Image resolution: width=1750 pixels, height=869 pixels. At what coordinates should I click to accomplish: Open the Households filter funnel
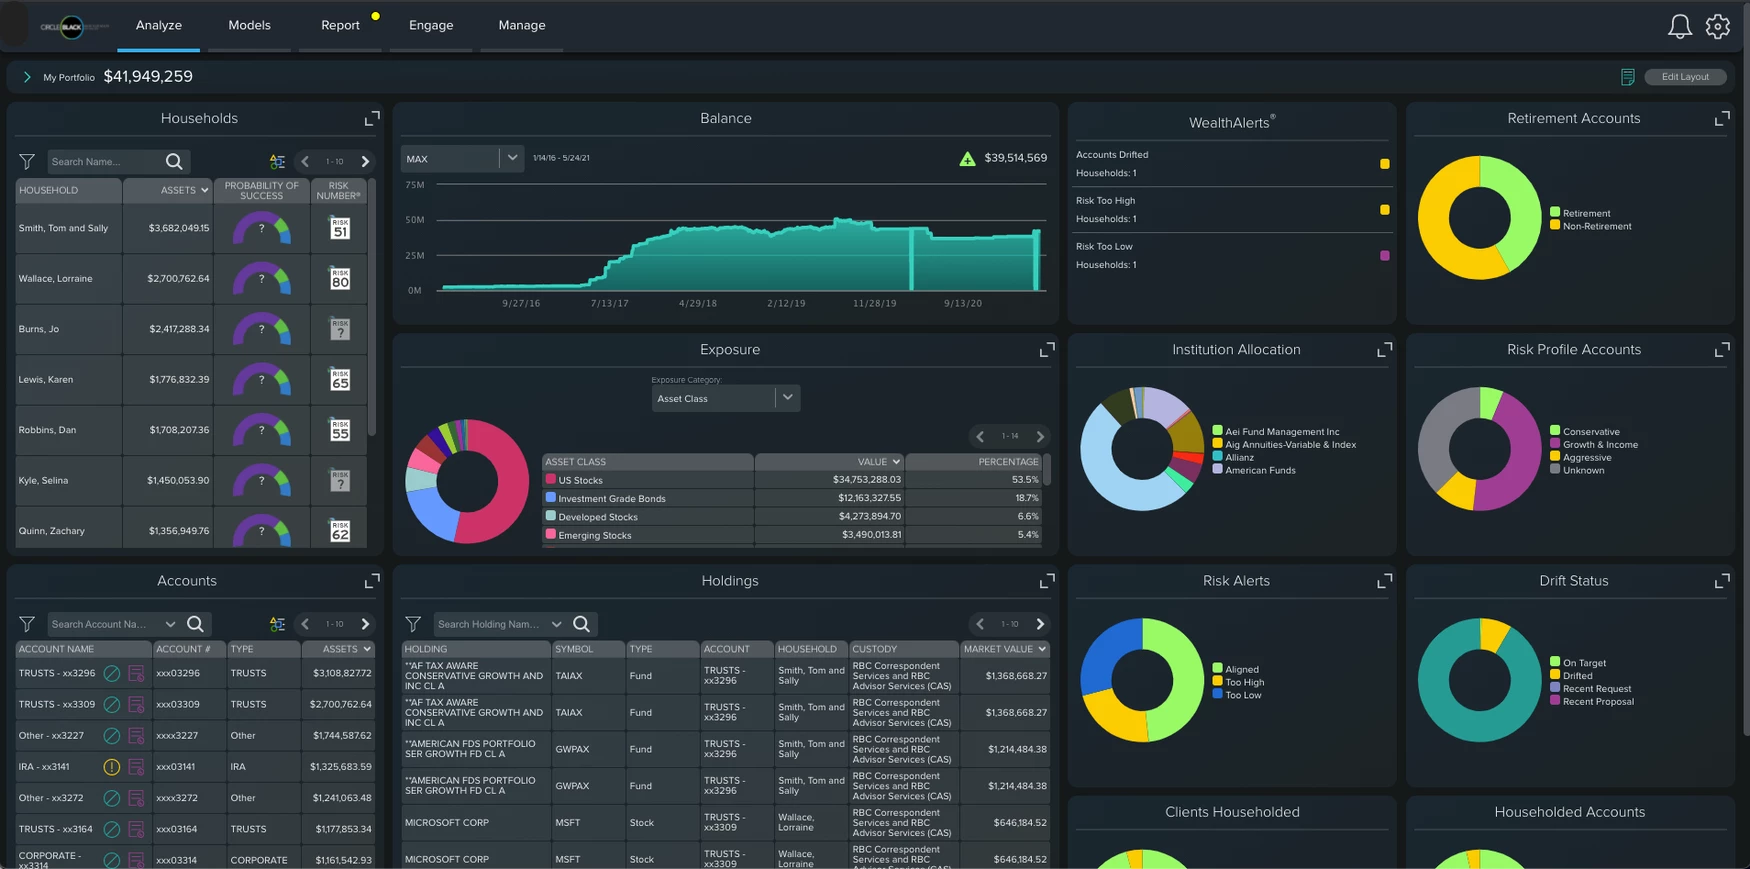pos(27,162)
